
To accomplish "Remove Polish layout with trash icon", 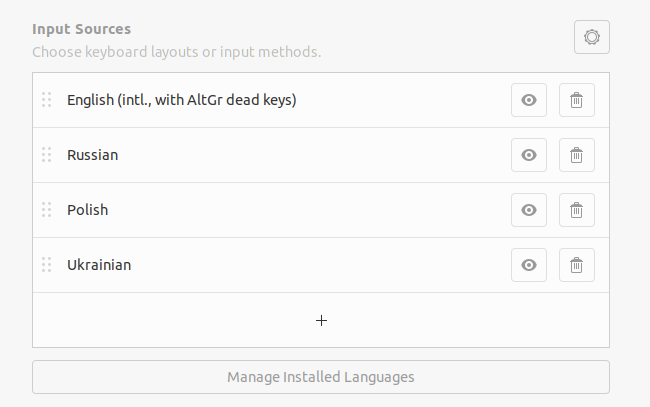I will pyautogui.click(x=576, y=210).
